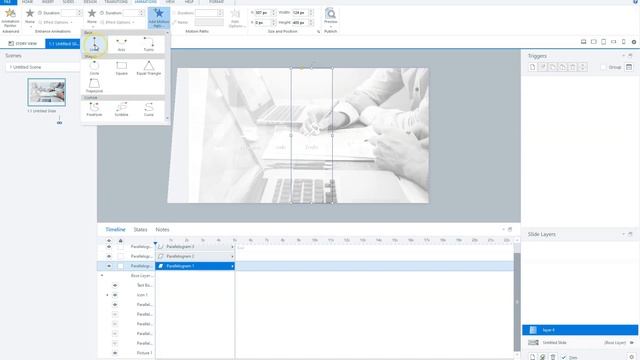Click the exit animation None star
This screenshot has height=360, width=640.
coord(92,14)
